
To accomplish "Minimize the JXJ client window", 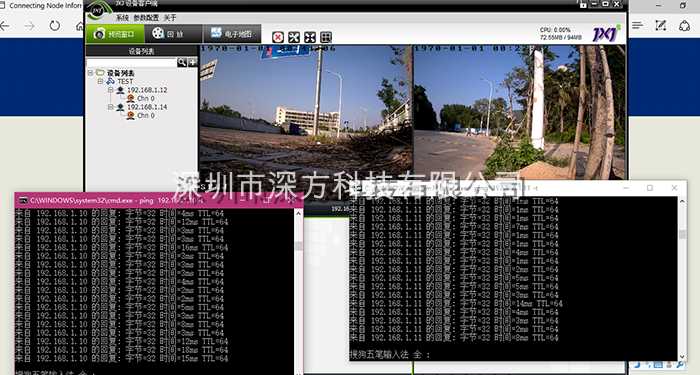I will (594, 4).
